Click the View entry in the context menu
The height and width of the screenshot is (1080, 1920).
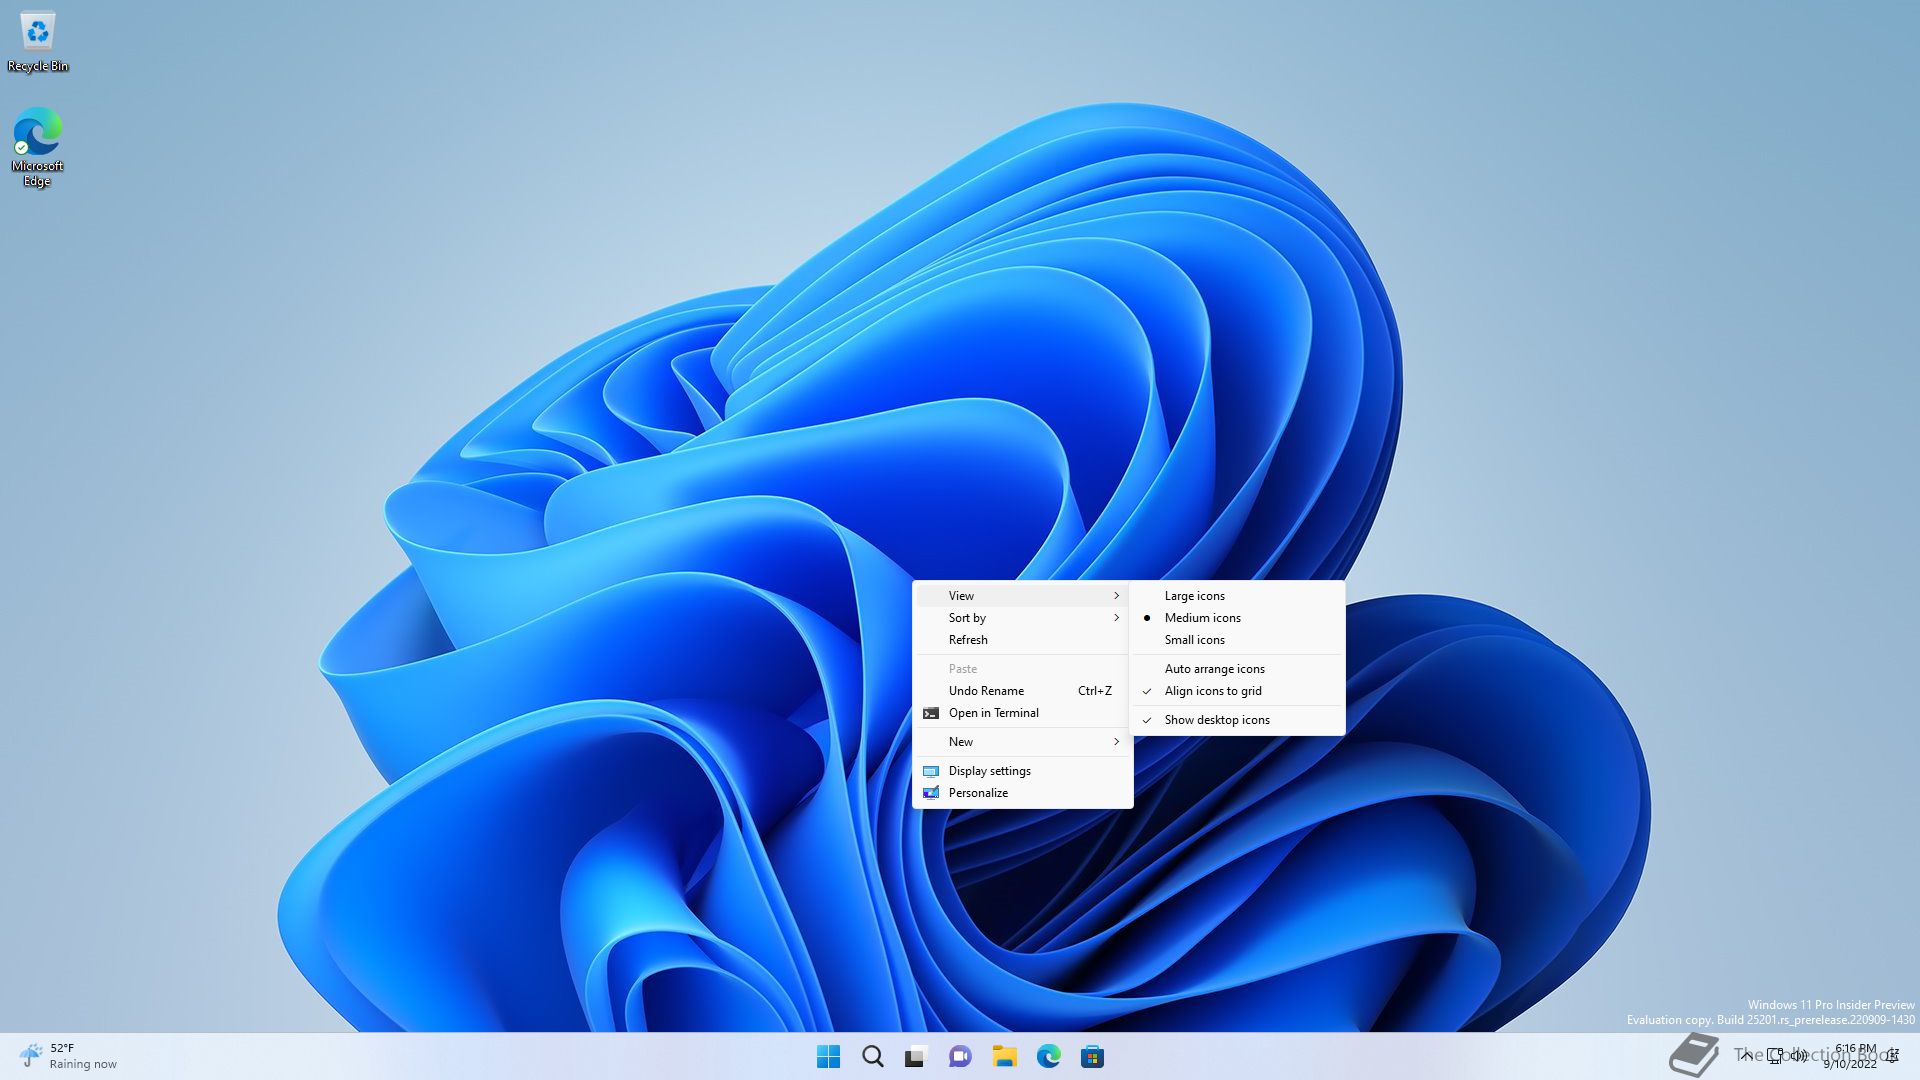(x=1022, y=596)
